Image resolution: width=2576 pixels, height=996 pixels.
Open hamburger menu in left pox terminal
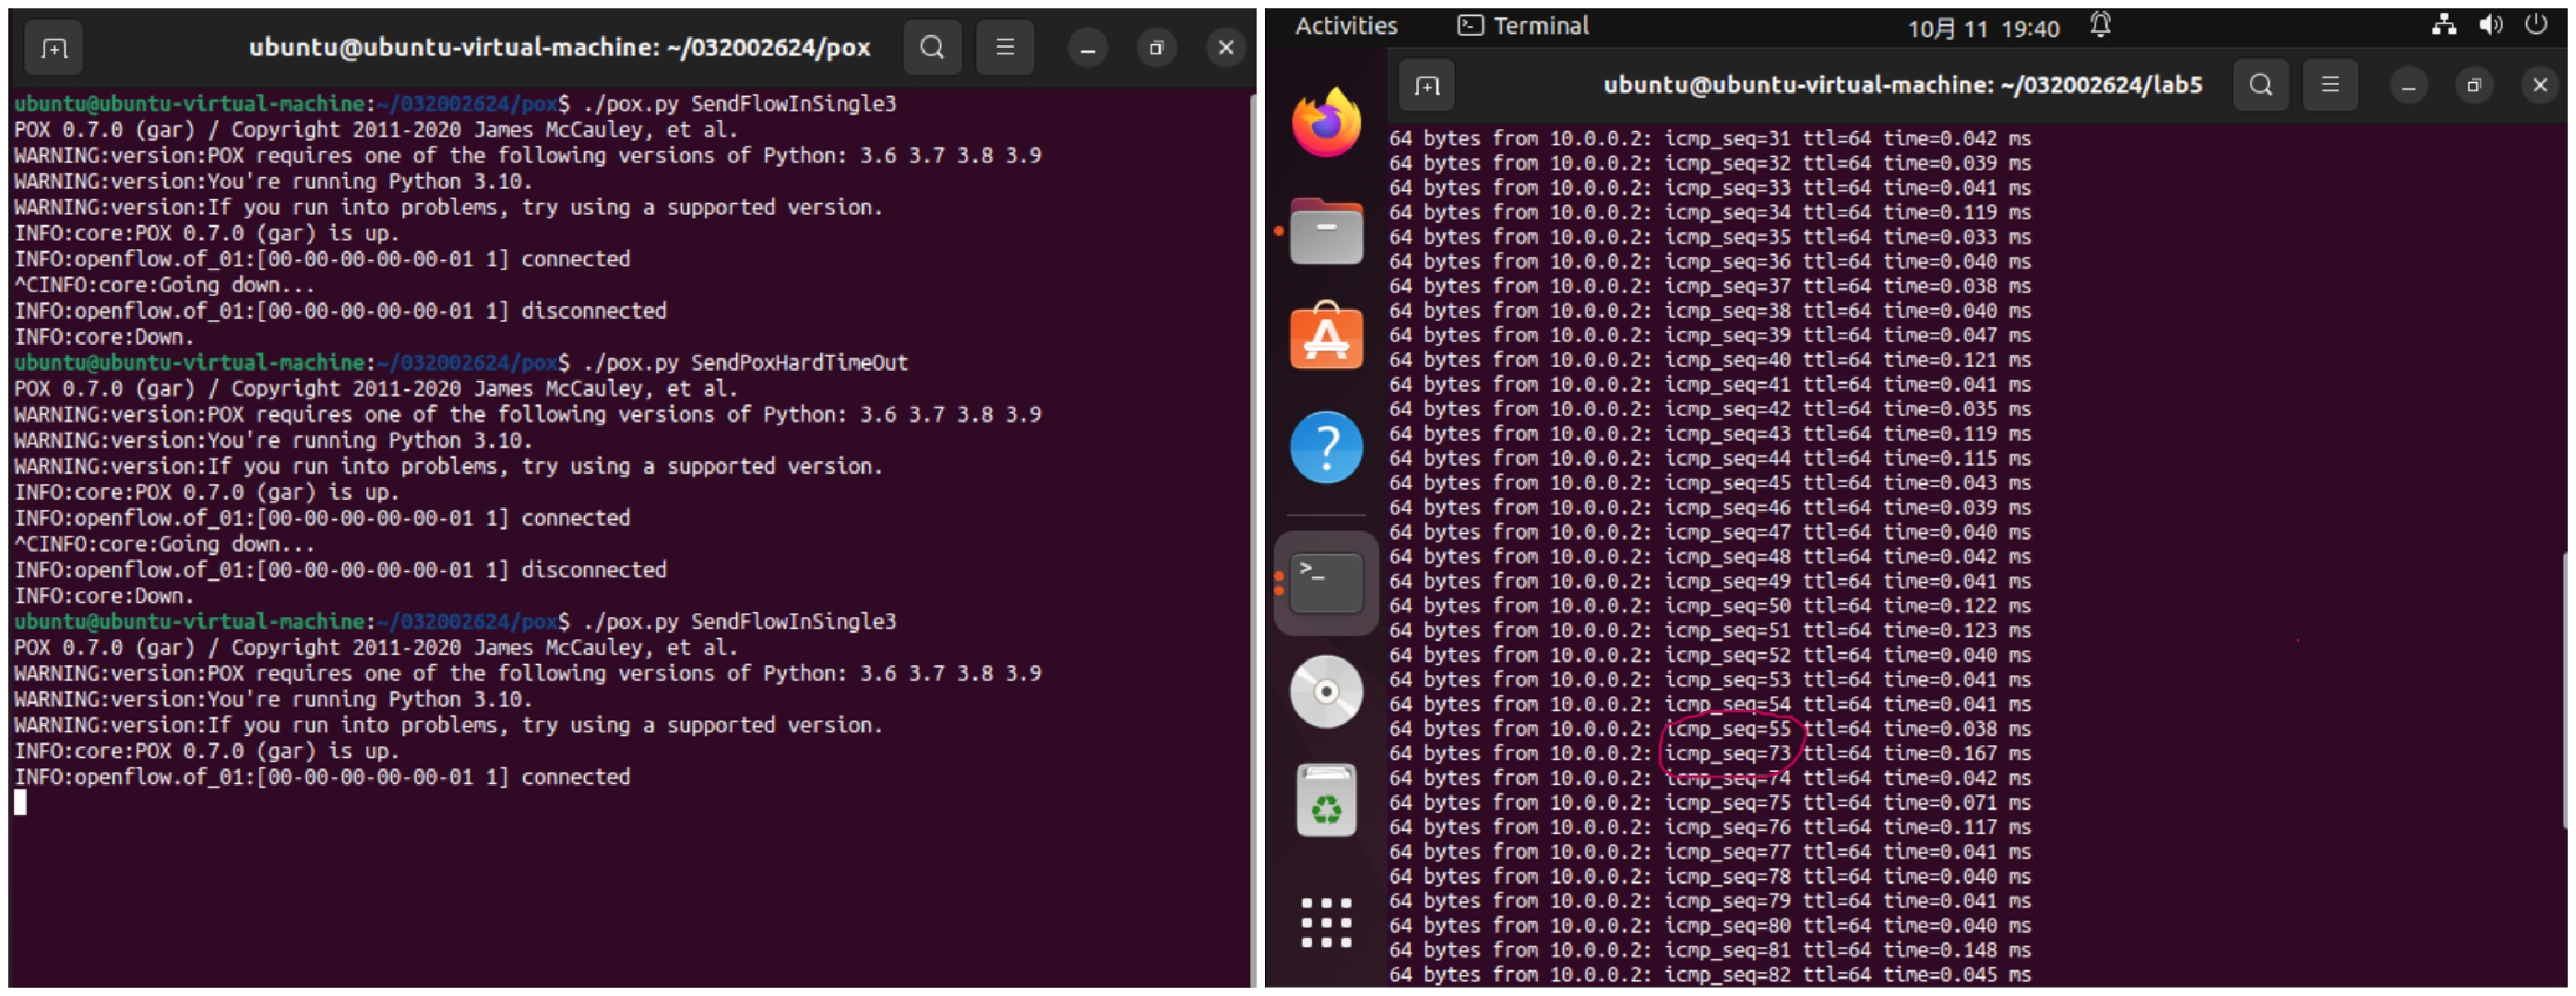[x=1004, y=48]
